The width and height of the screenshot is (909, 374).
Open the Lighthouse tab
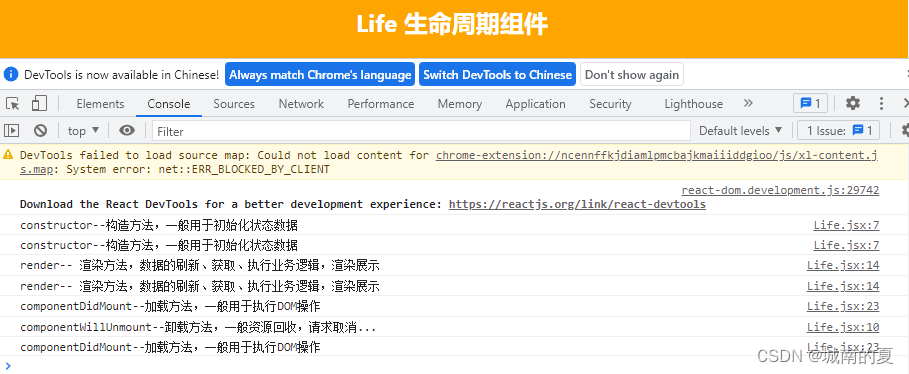coord(693,104)
